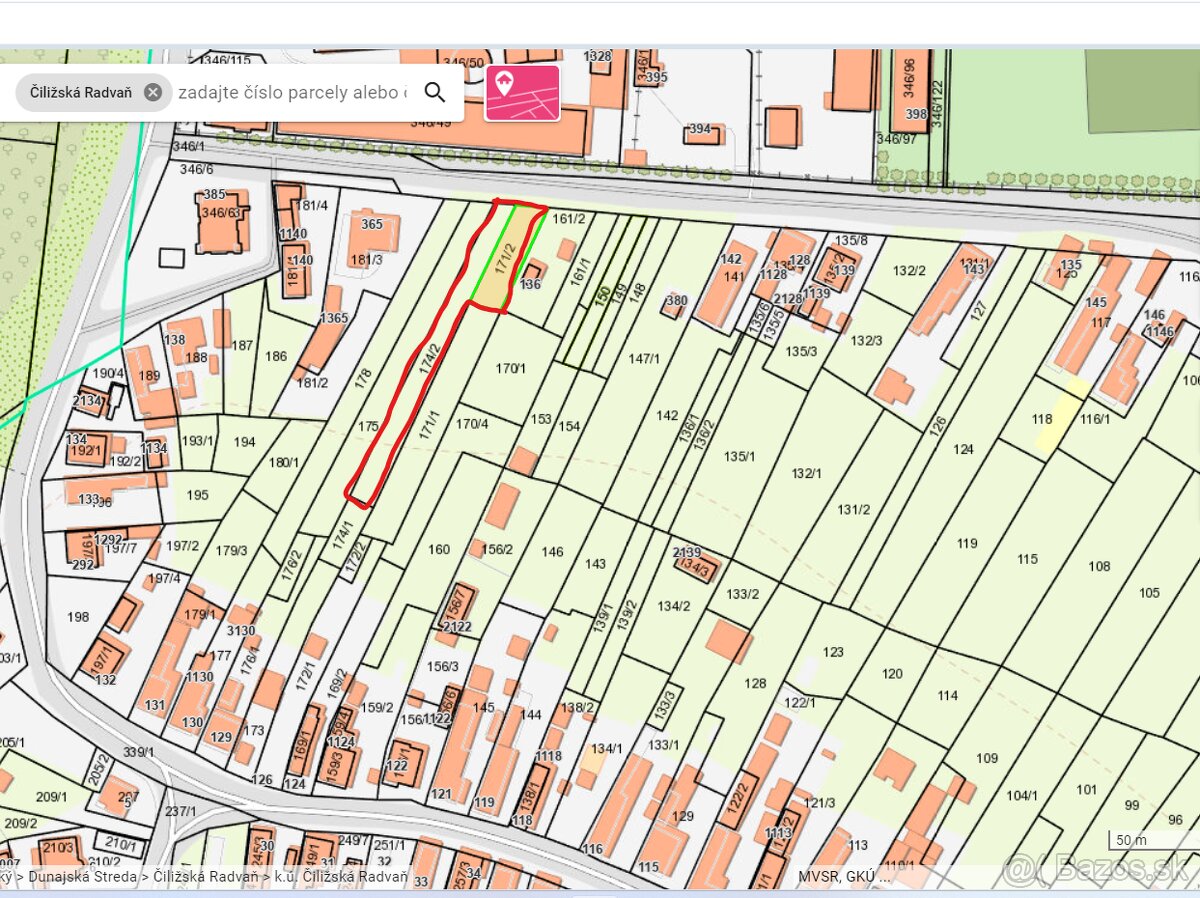Focus the parcel number search field
This screenshot has height=898, width=1200.
[x=292, y=93]
